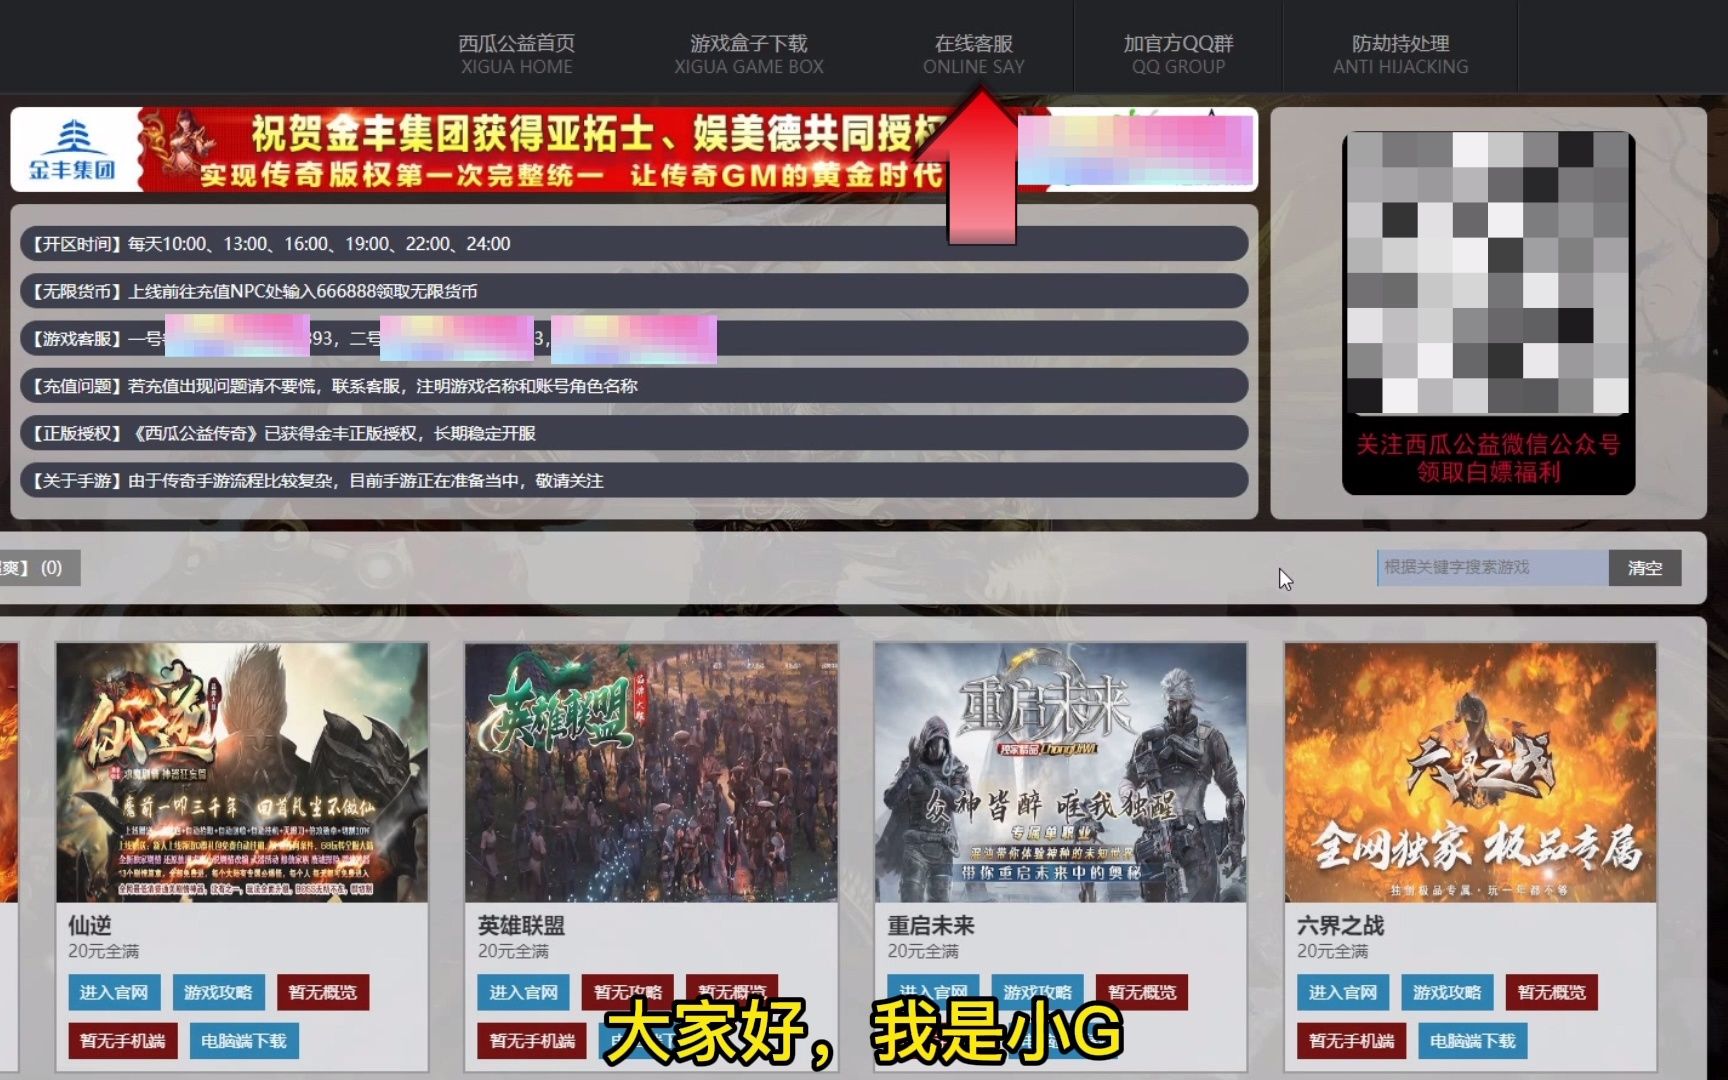Click the 仙逆 game title

[x=90, y=925]
